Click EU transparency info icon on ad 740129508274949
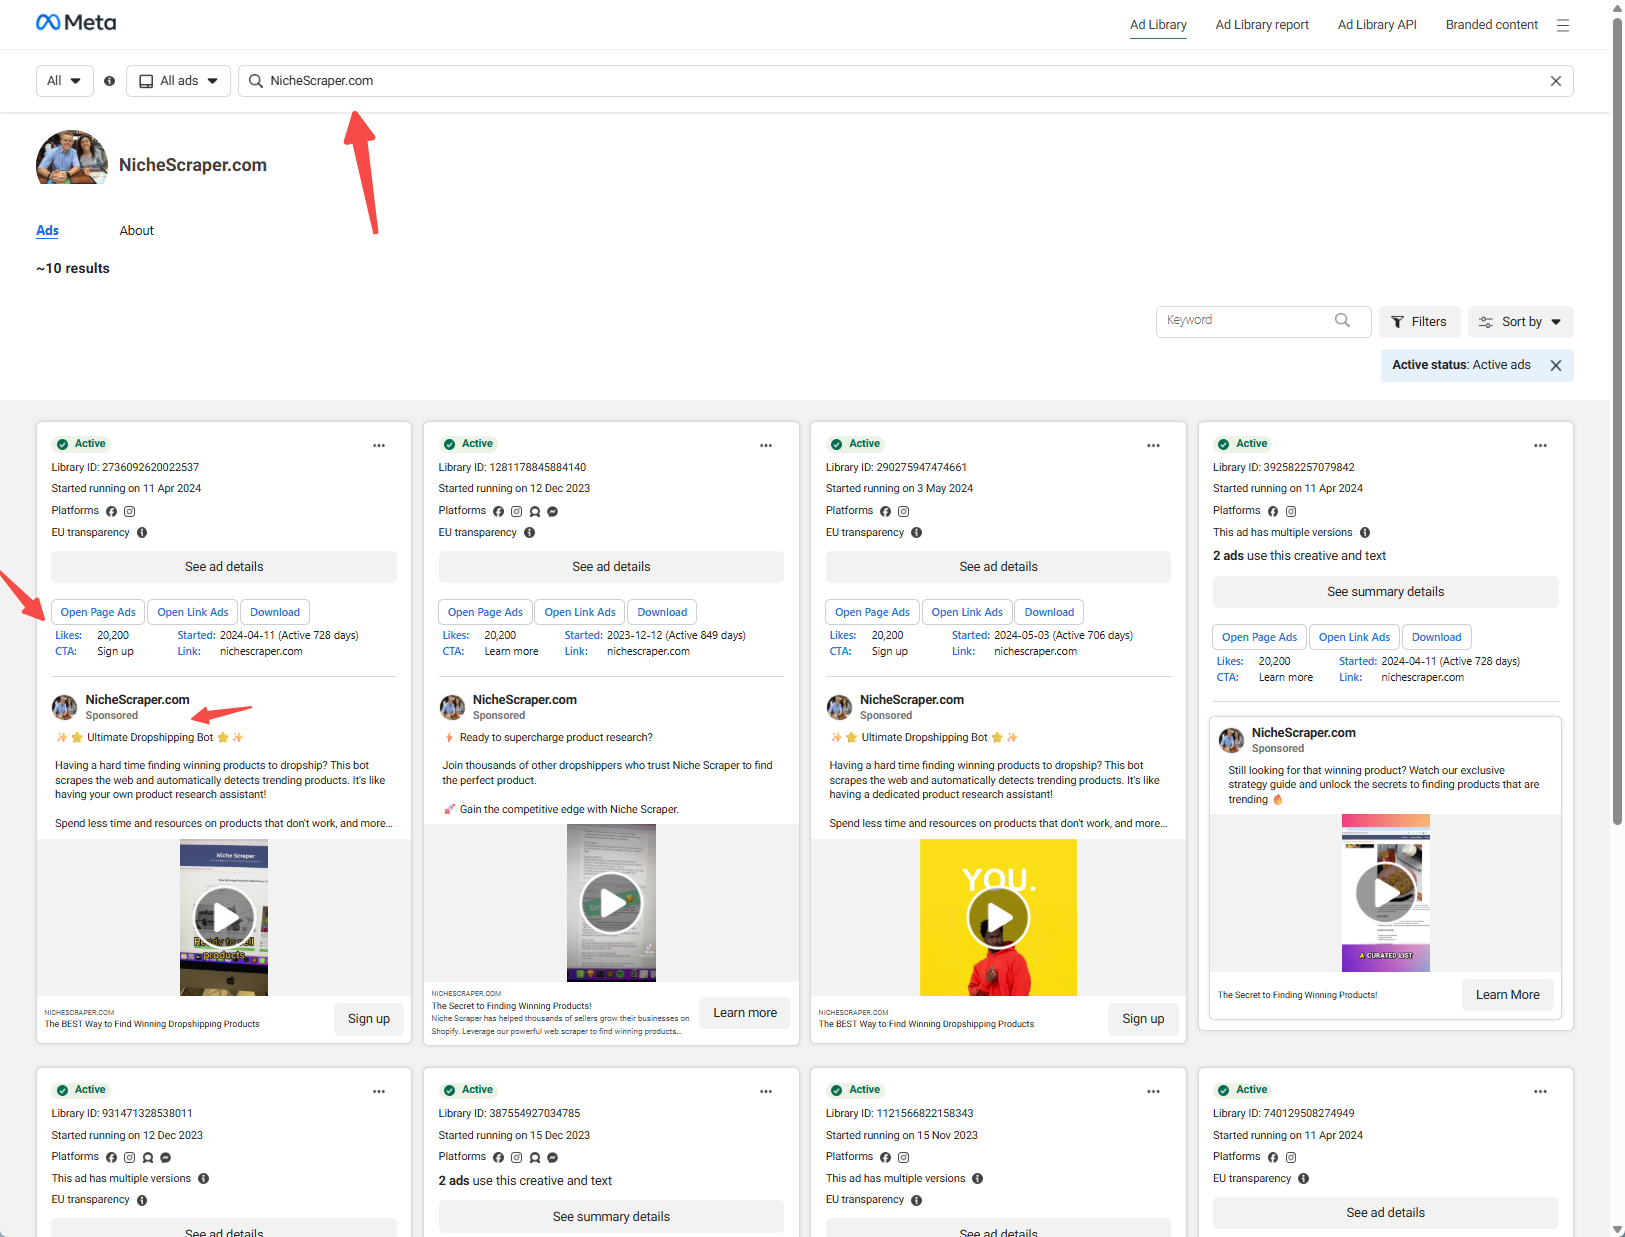 pos(1304,1179)
